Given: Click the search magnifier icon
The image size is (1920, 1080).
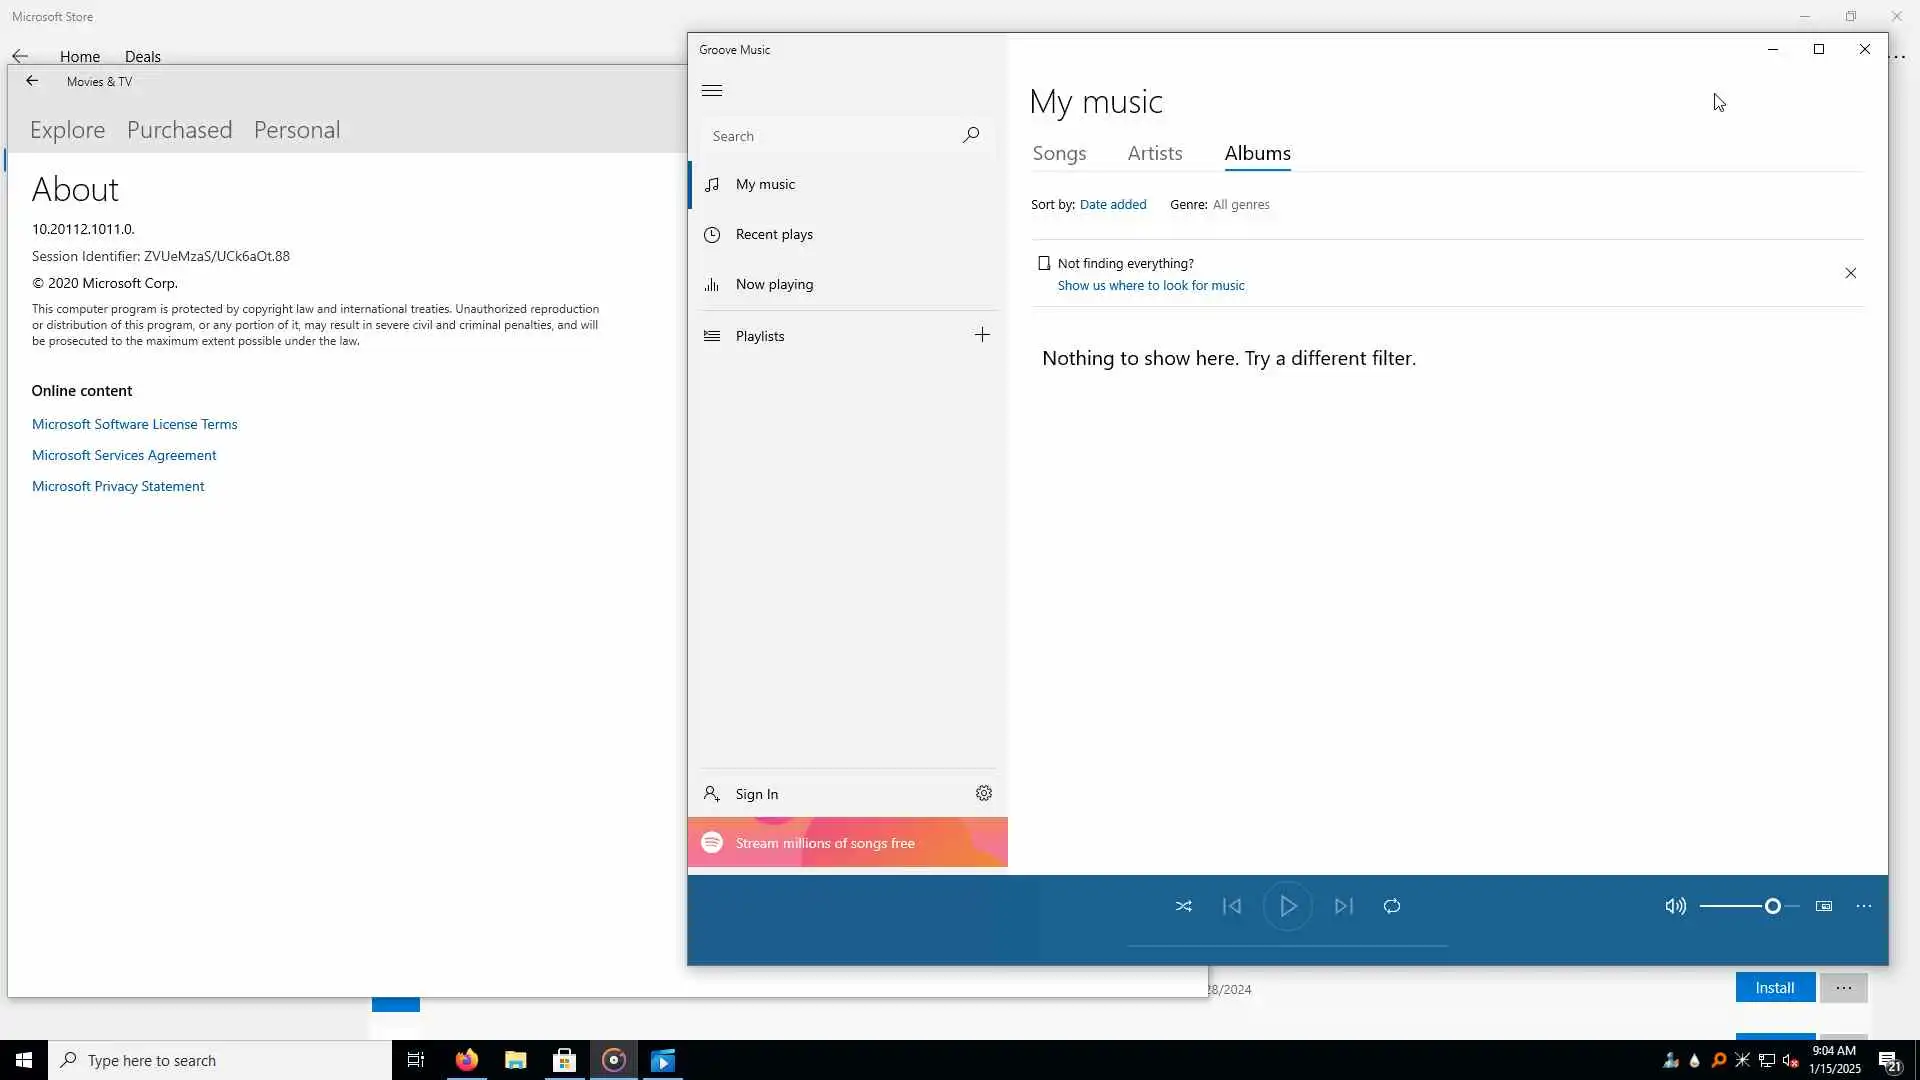Looking at the screenshot, I should [x=970, y=135].
